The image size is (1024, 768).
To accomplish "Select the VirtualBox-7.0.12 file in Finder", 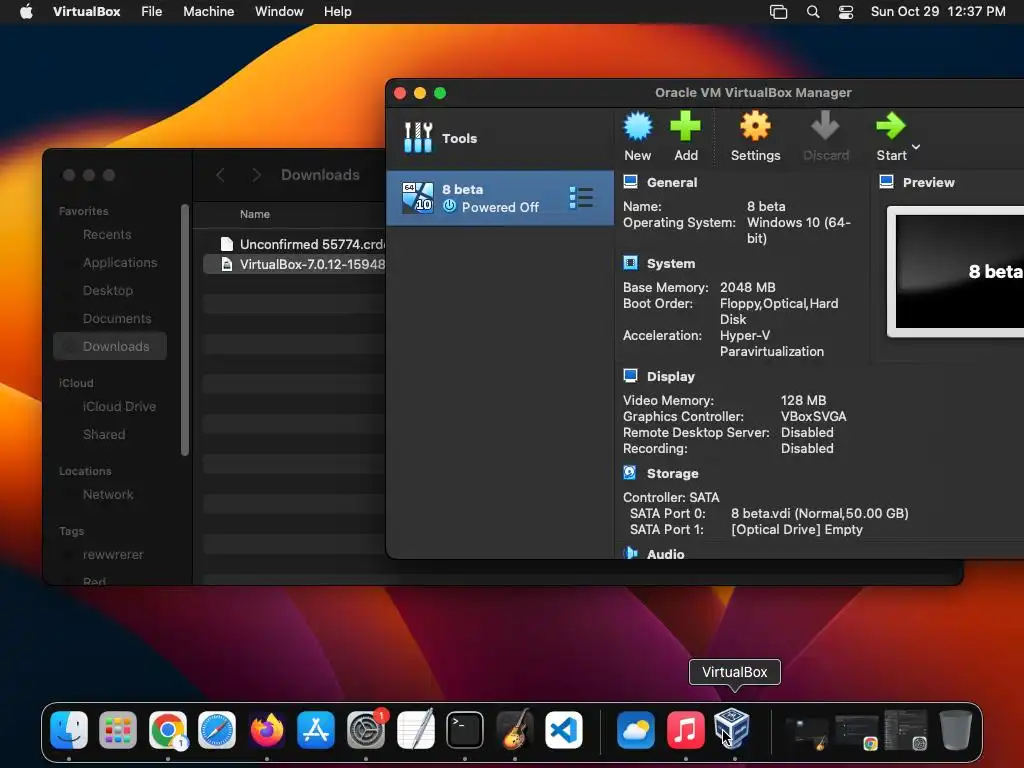I will tap(294, 264).
